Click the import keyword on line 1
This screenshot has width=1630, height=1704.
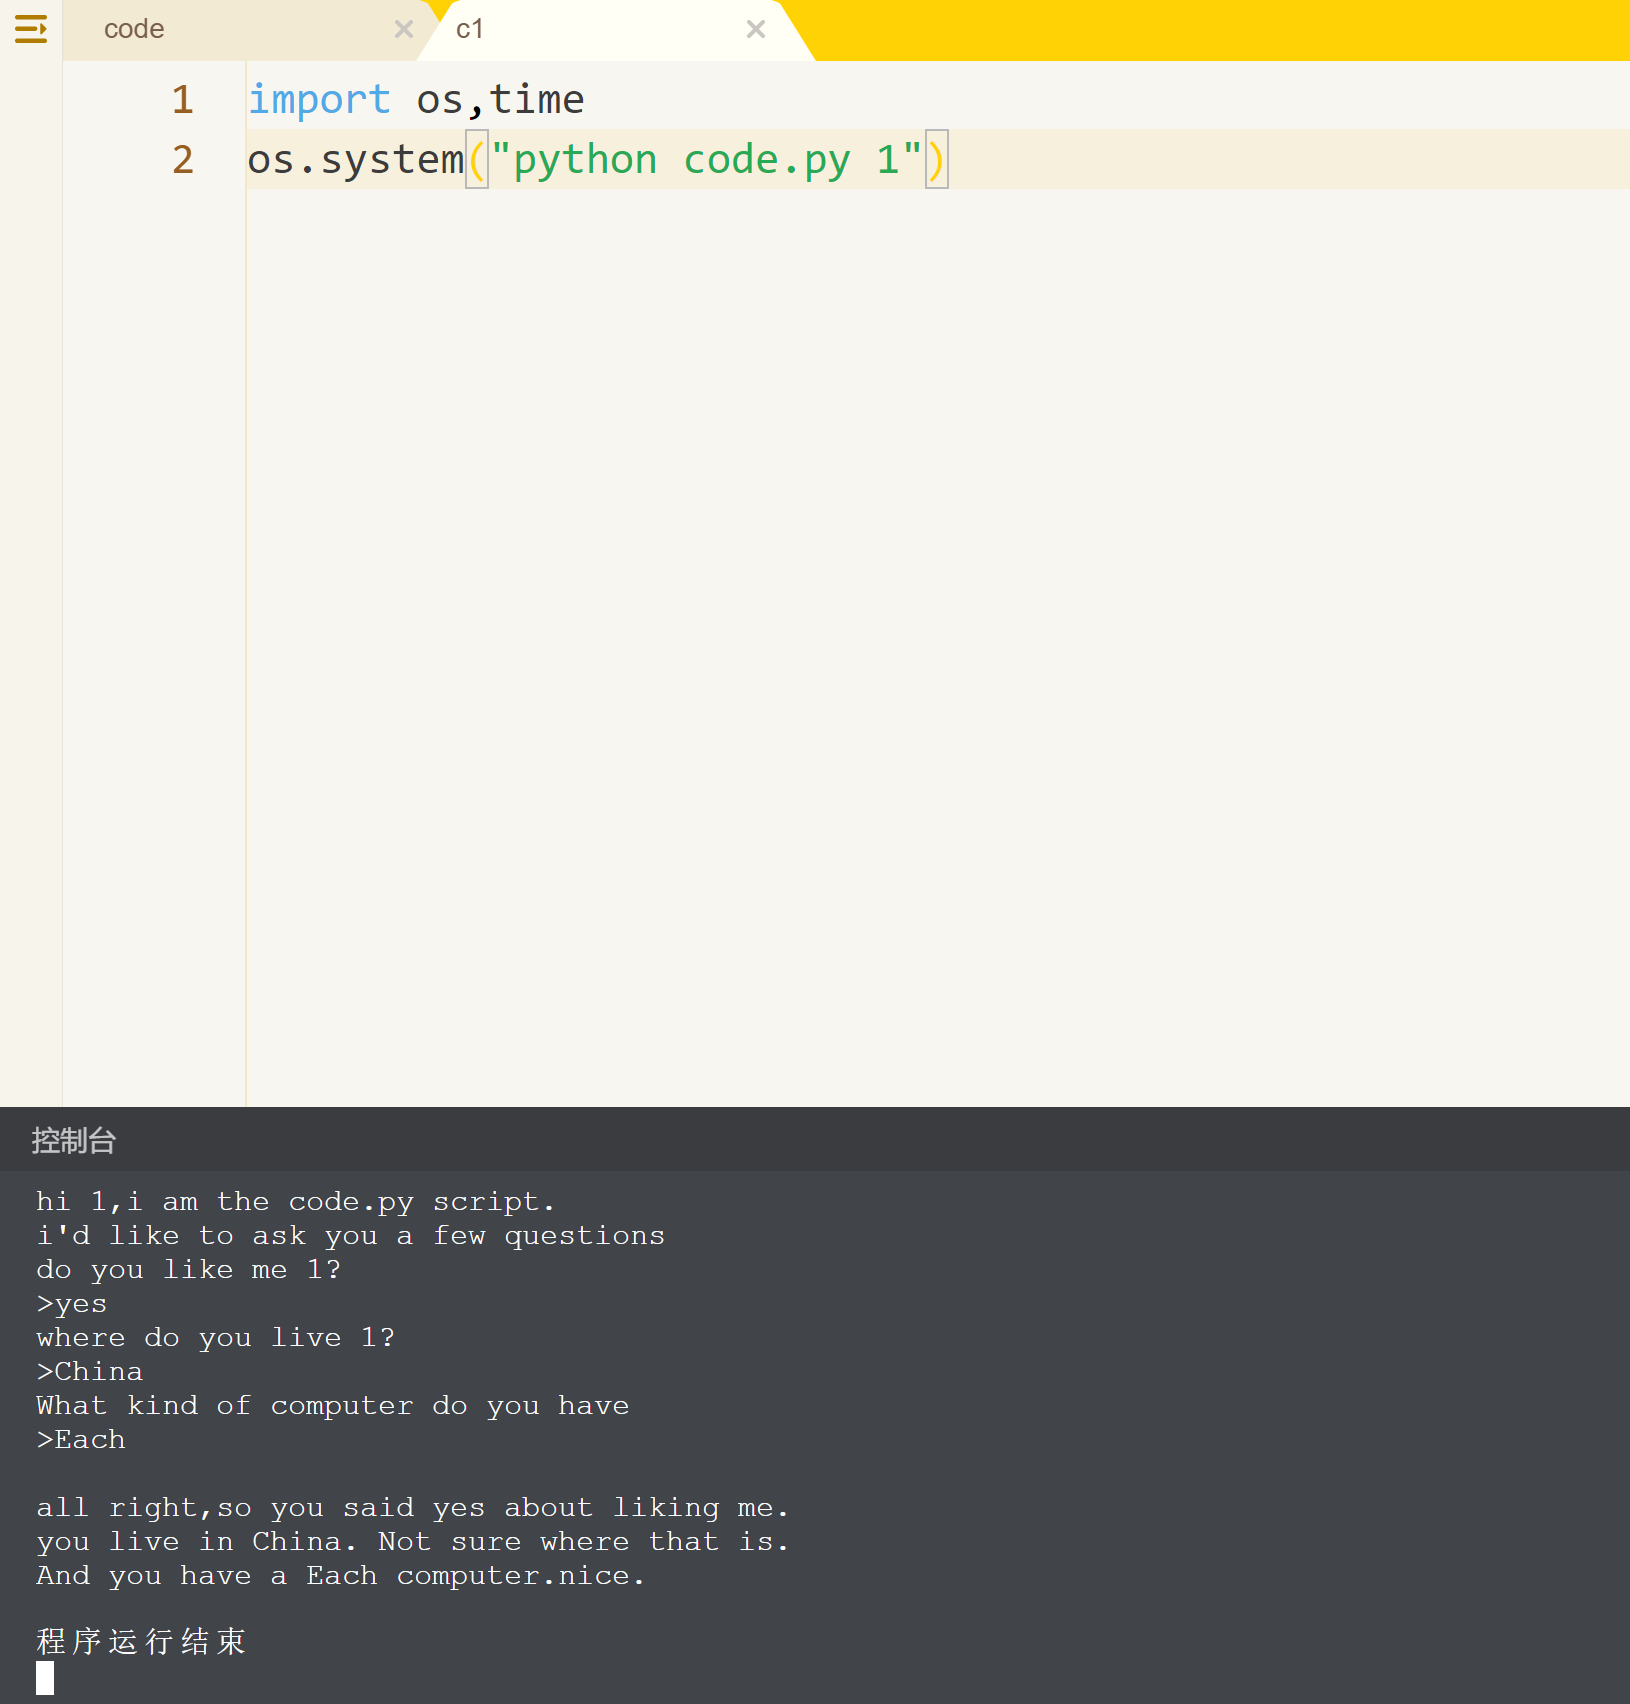tap(319, 99)
